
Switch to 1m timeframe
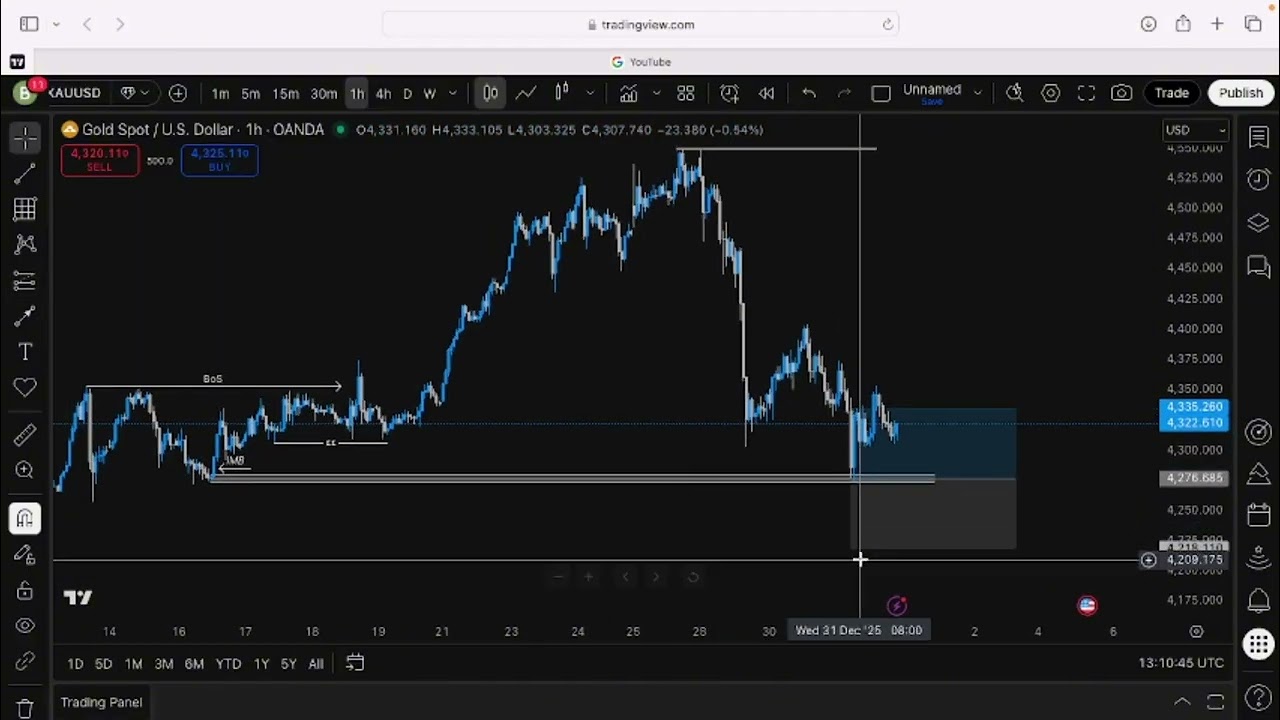tap(220, 93)
